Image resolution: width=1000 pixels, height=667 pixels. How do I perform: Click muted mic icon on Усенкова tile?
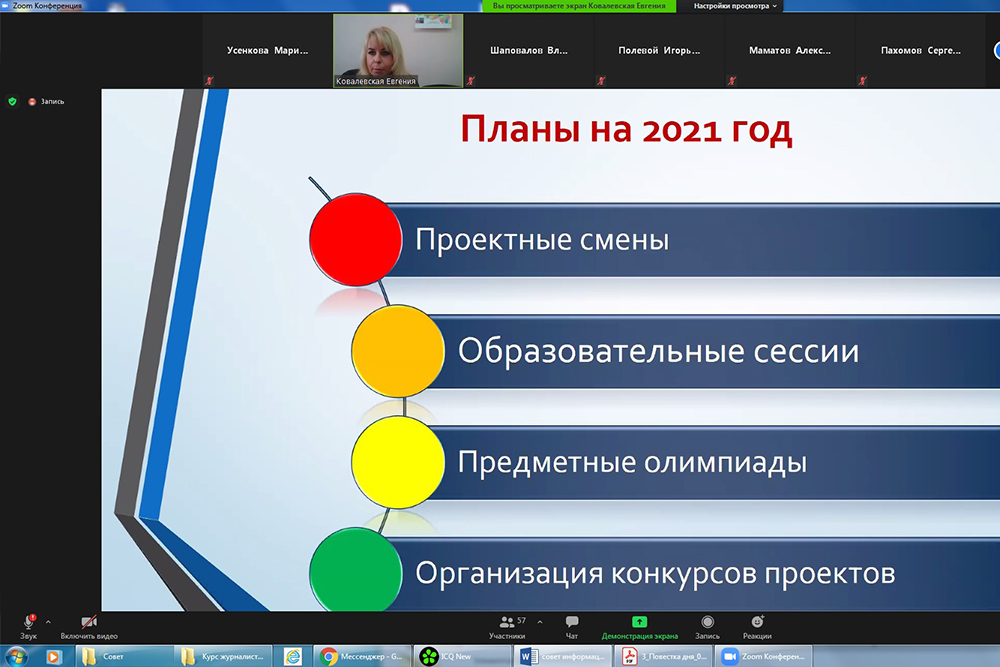209,81
